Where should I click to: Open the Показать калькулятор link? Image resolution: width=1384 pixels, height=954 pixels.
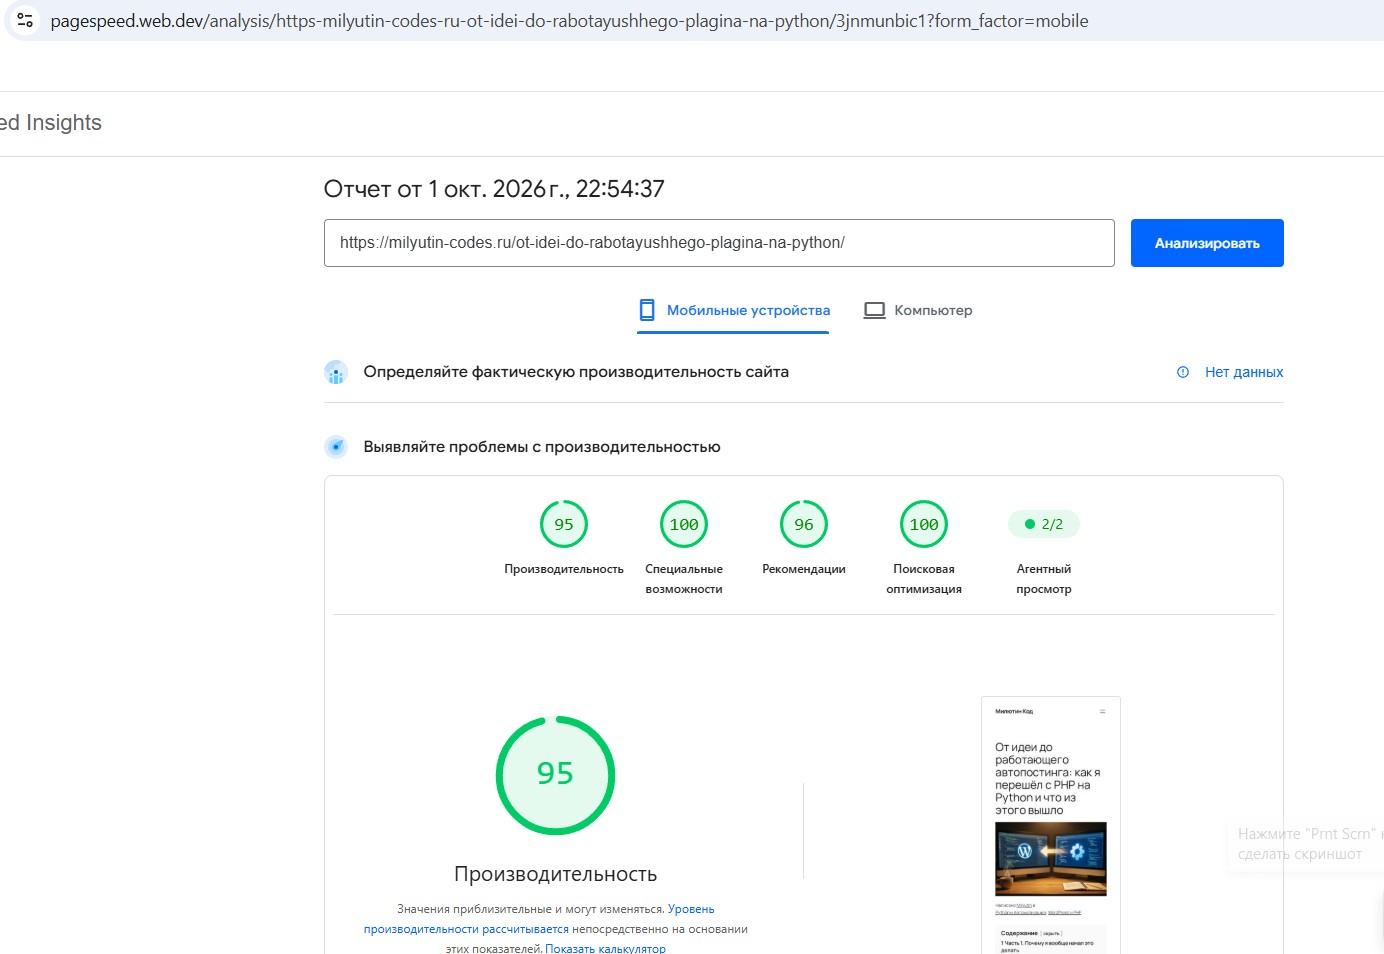[x=605, y=948]
